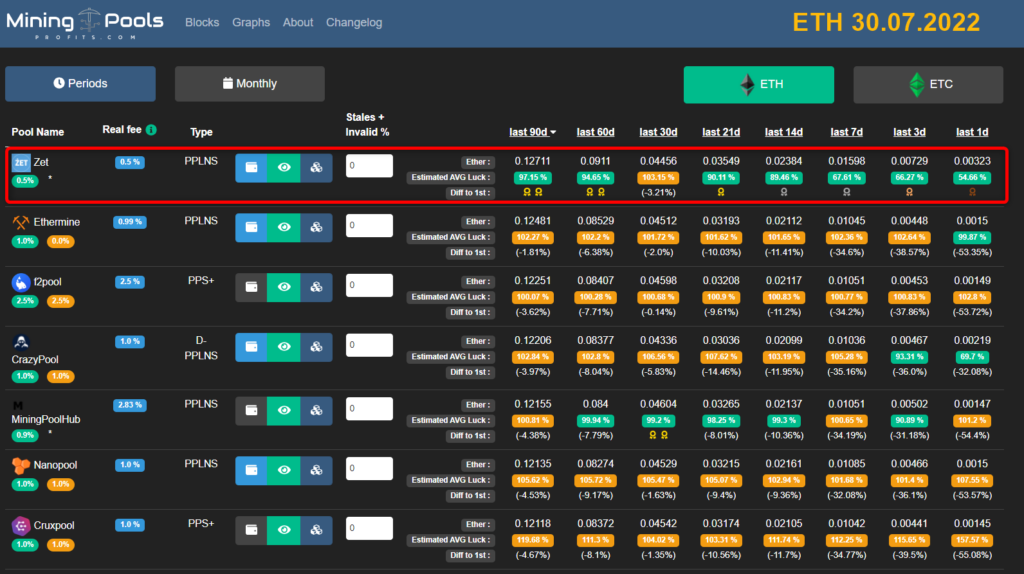Select the Monthly view button
The width and height of the screenshot is (1024, 574).
(249, 84)
